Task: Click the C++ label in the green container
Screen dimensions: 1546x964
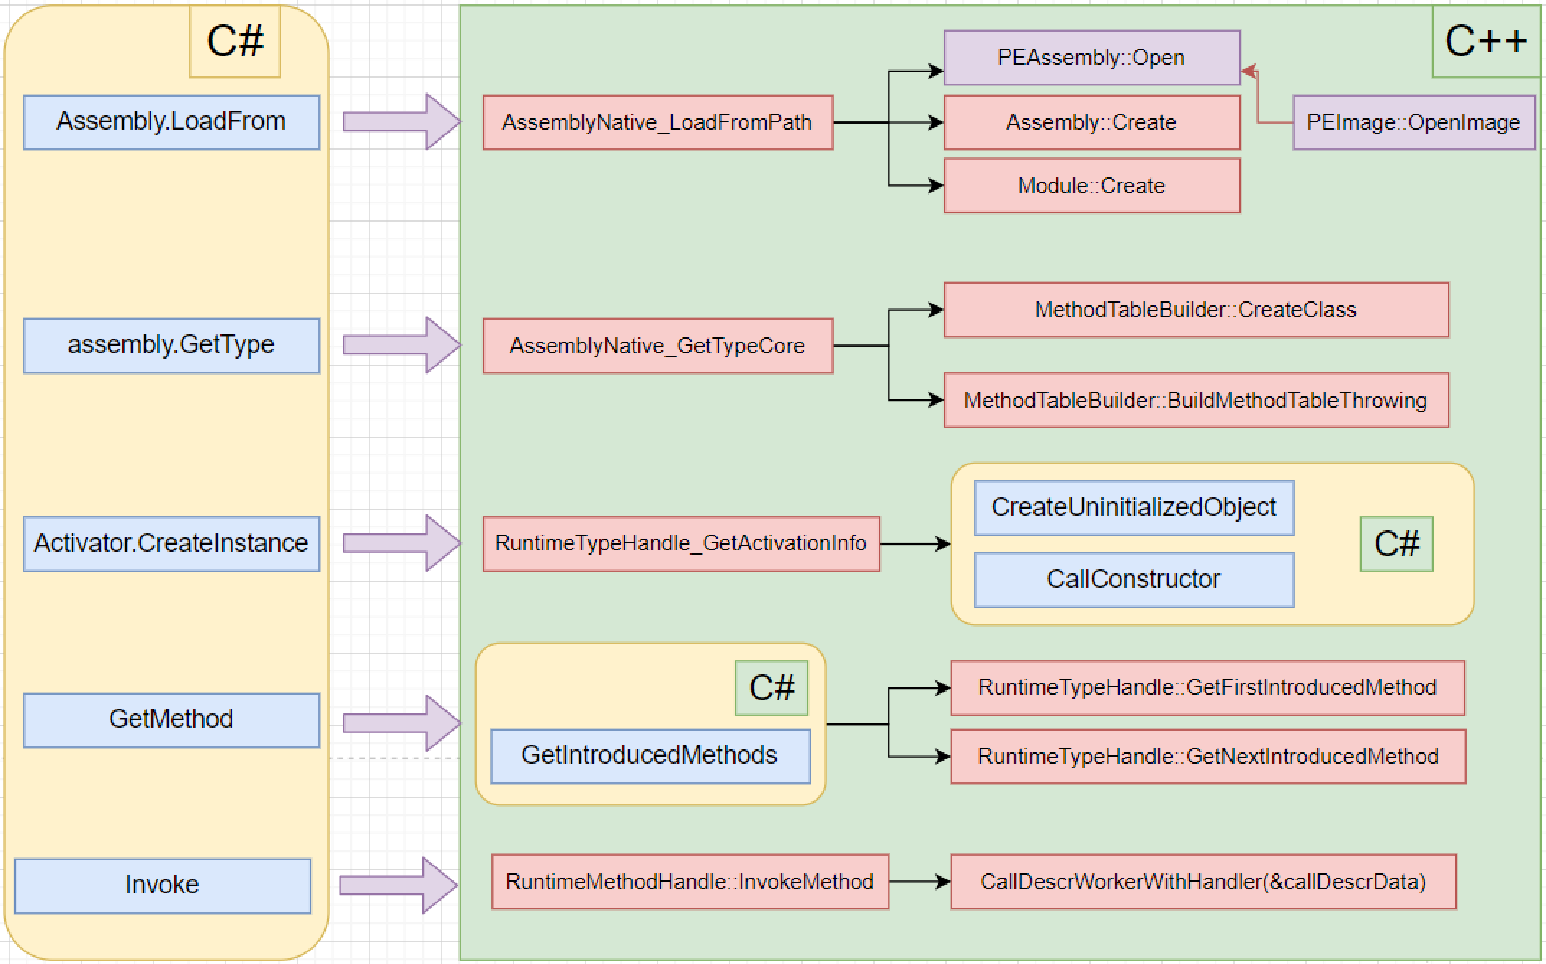Action: click(x=1486, y=42)
